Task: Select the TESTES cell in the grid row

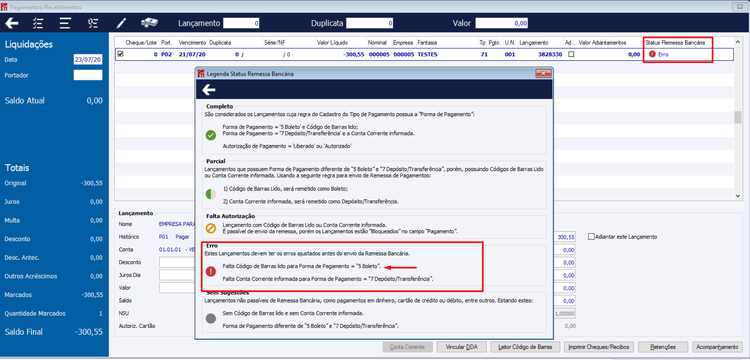Action: pyautogui.click(x=427, y=55)
